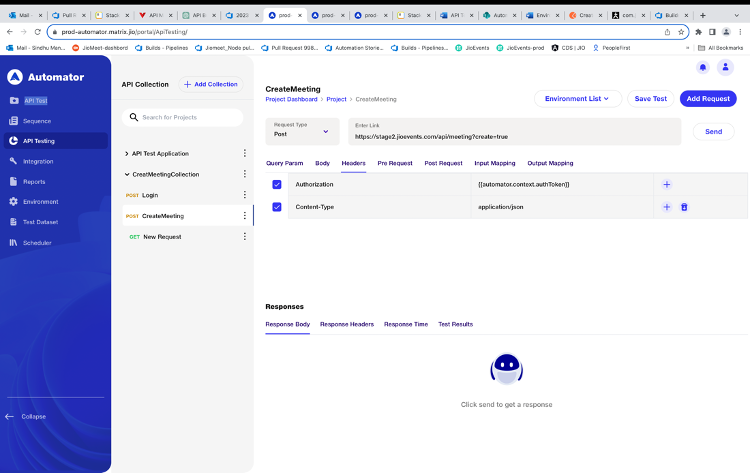Switch to Body tab
The height and width of the screenshot is (474, 750).
322,163
